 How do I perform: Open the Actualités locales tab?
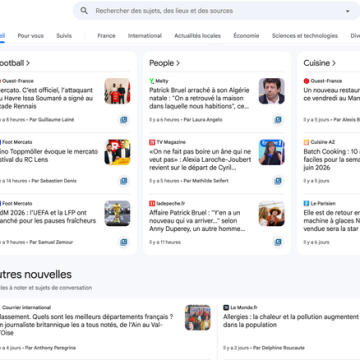pos(197,36)
